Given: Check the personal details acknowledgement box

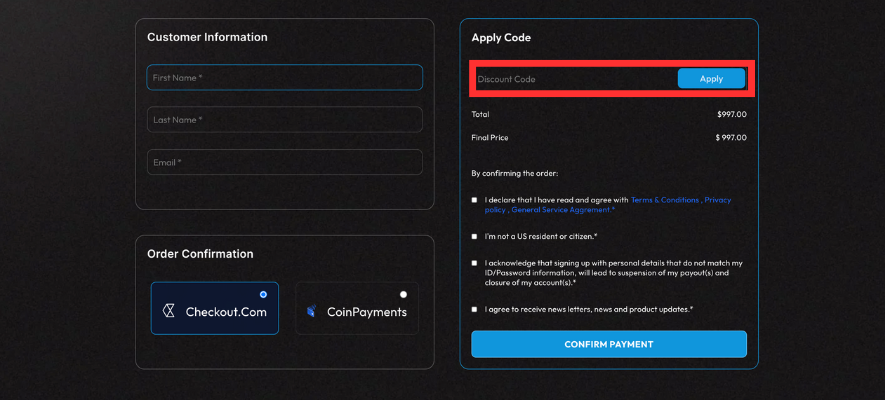Looking at the screenshot, I should 474,263.
